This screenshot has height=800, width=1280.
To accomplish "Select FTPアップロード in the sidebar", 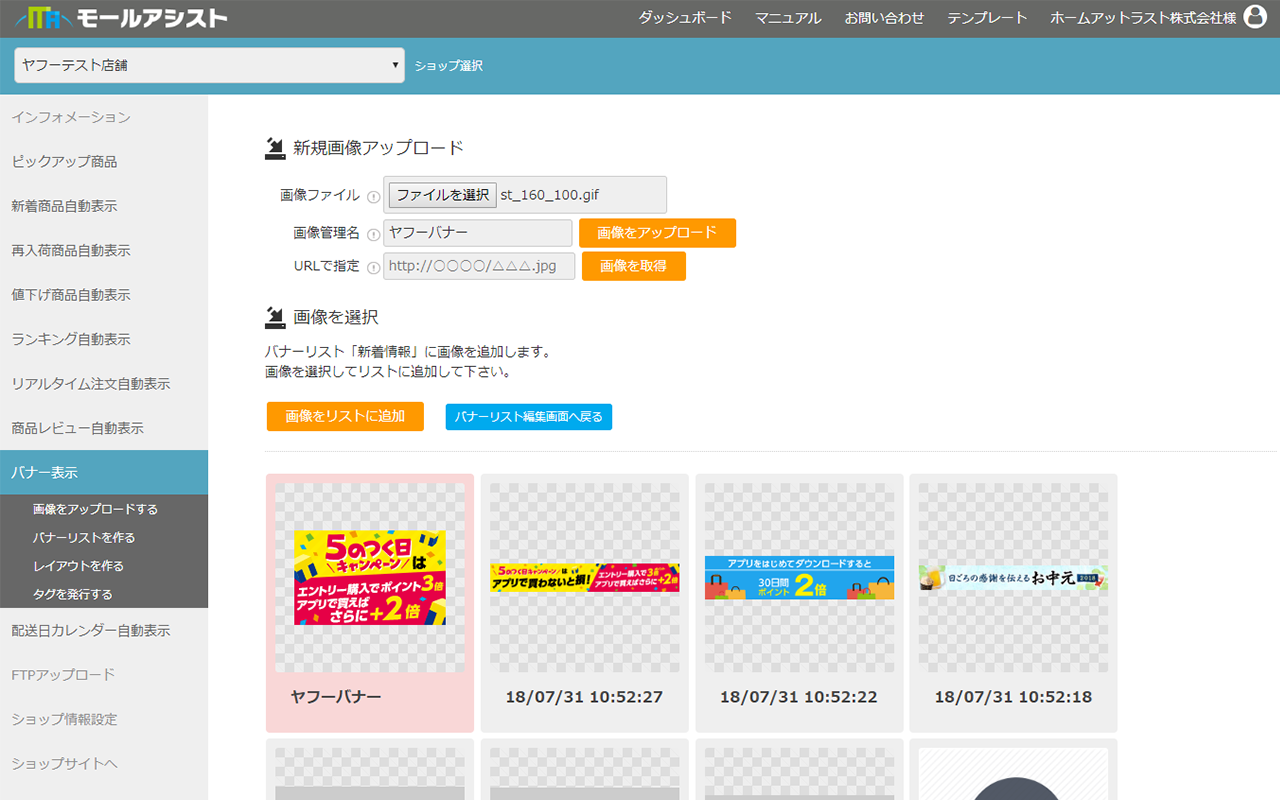I will point(104,675).
